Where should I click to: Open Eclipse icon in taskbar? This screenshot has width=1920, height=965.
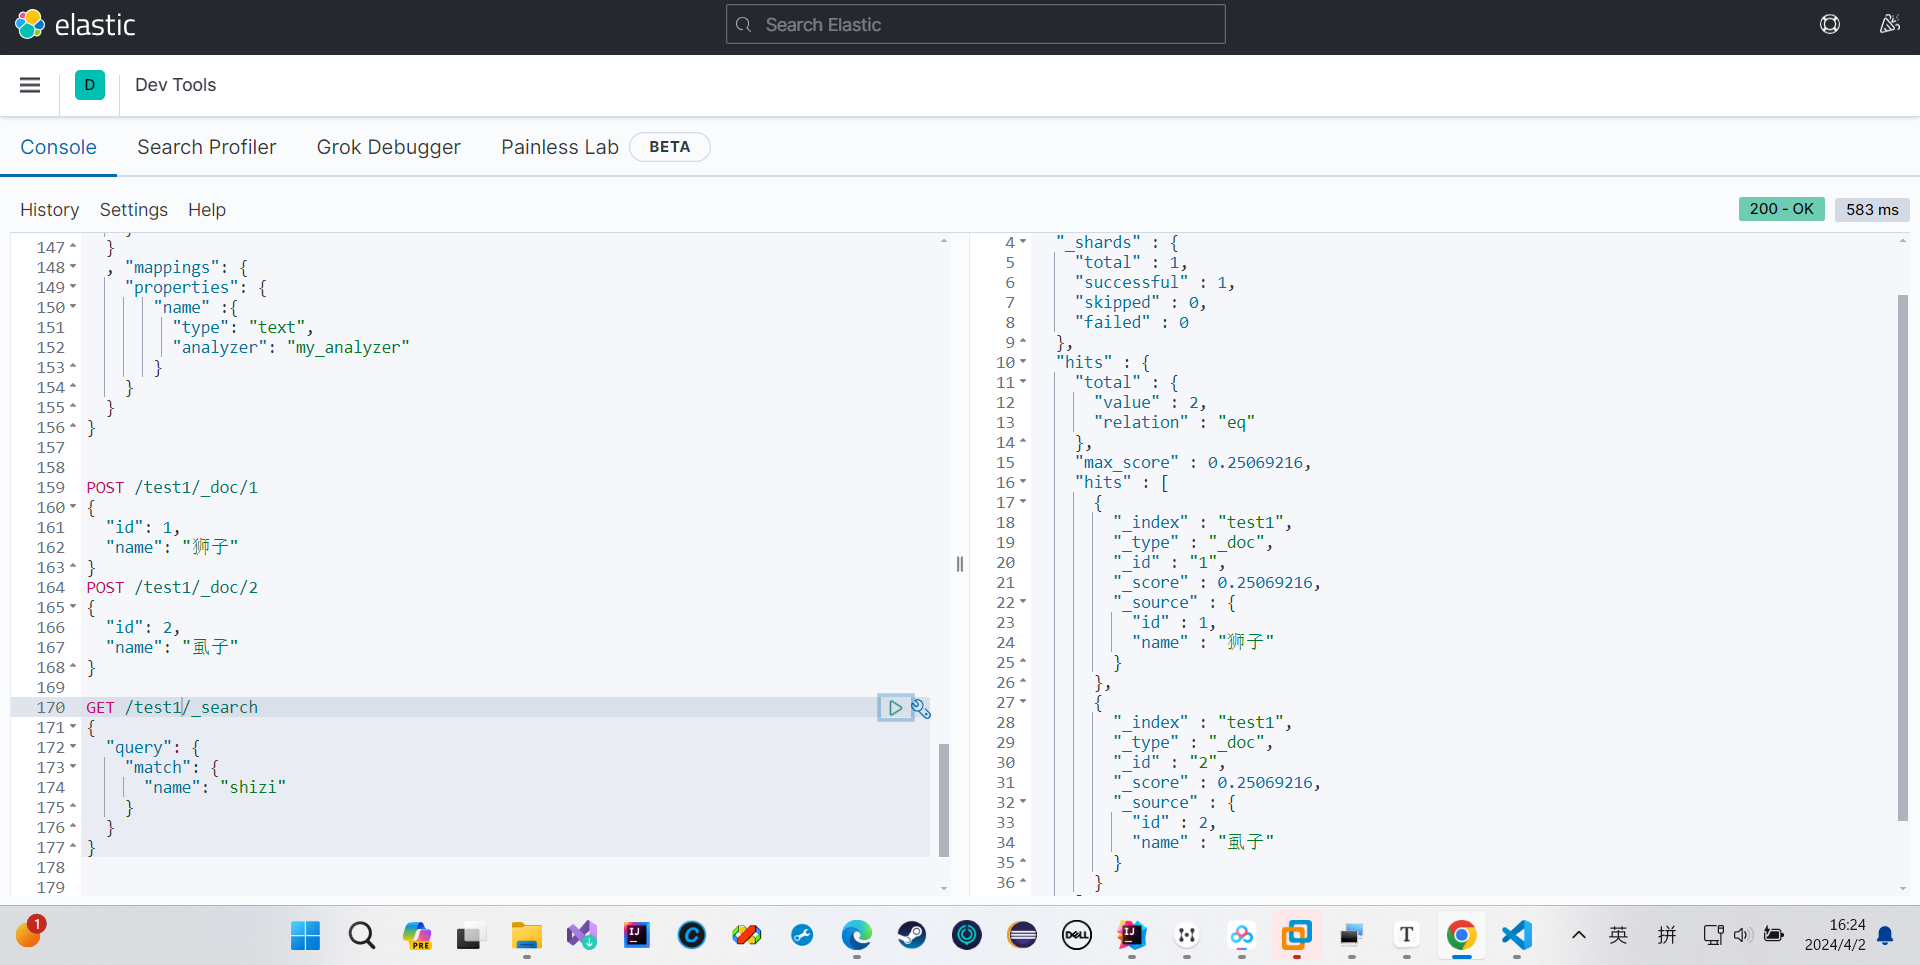tap(1021, 936)
